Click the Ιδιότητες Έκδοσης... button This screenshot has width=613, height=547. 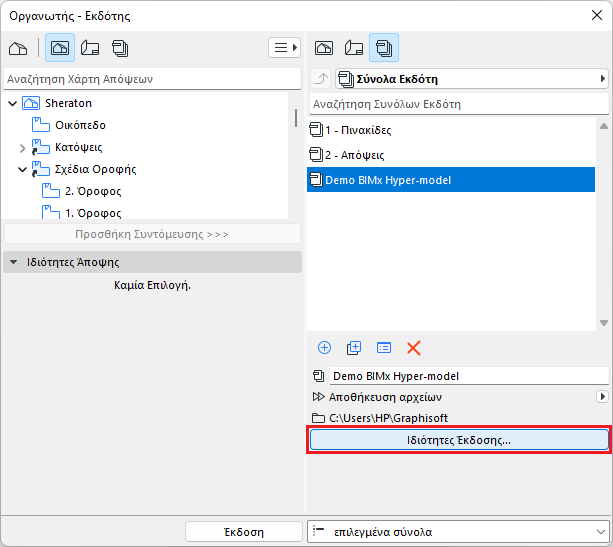click(x=459, y=440)
